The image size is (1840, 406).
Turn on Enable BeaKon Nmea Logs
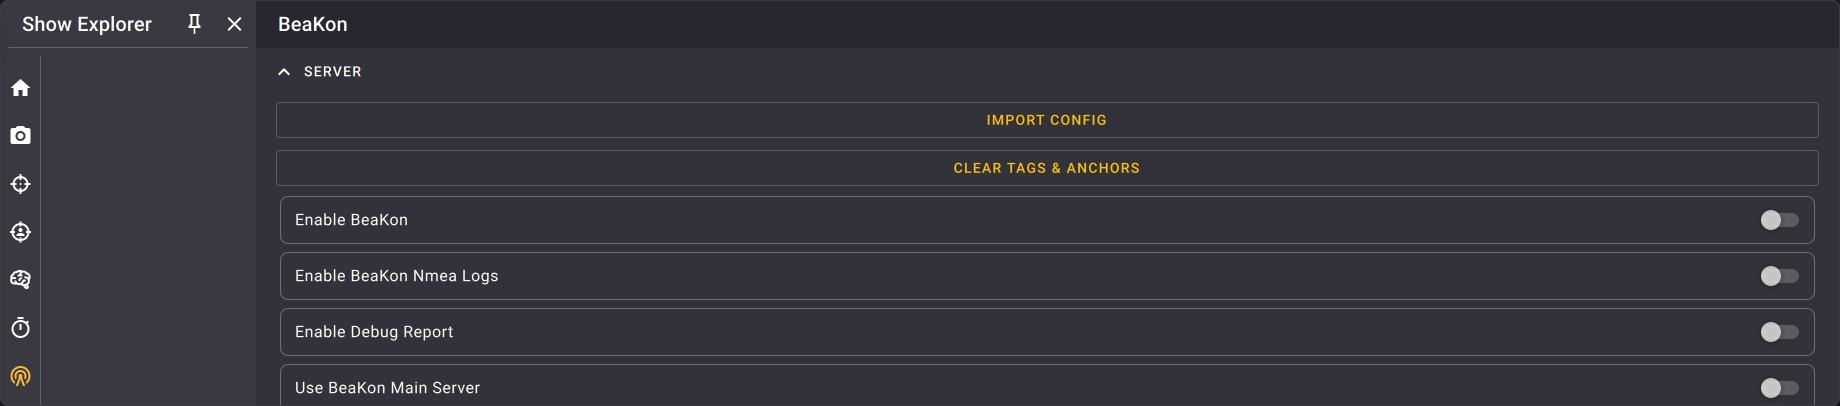coord(1779,276)
